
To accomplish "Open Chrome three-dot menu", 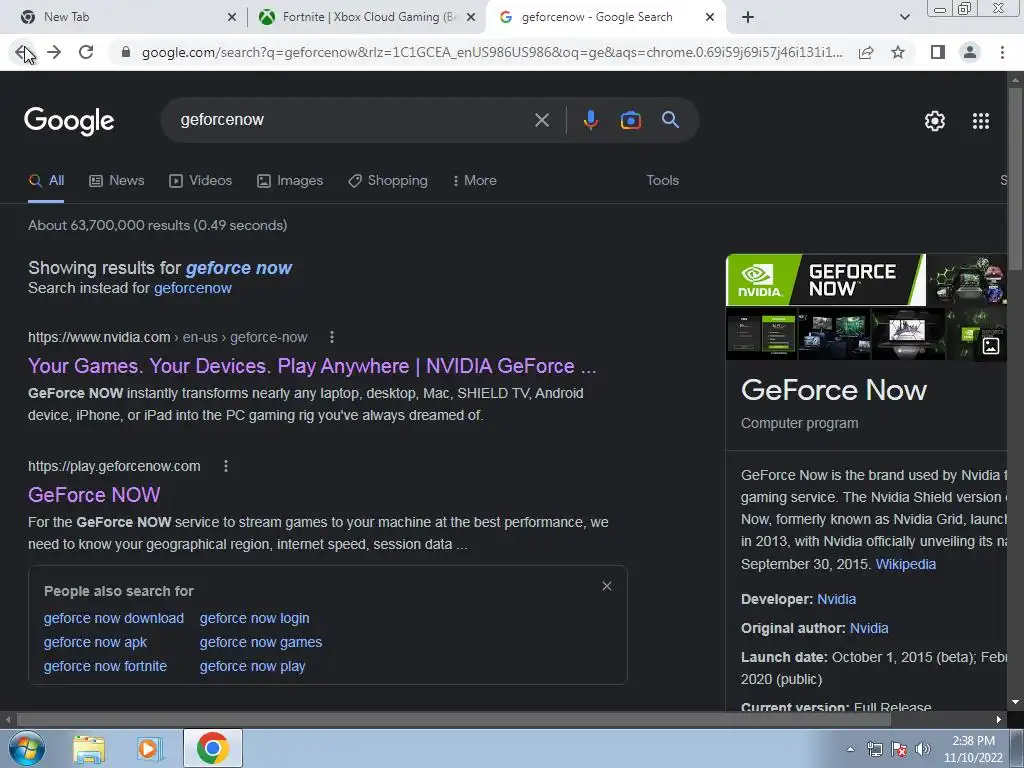I will click(1002, 52).
